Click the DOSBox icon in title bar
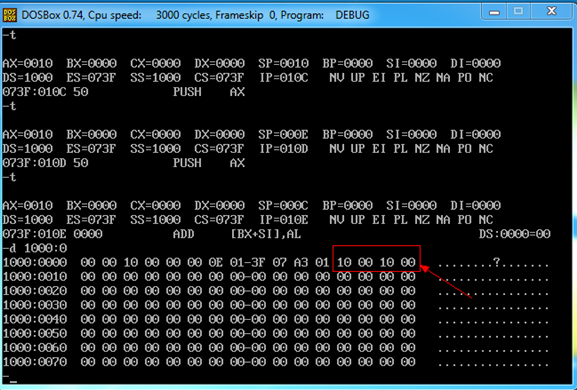 (x=10, y=15)
